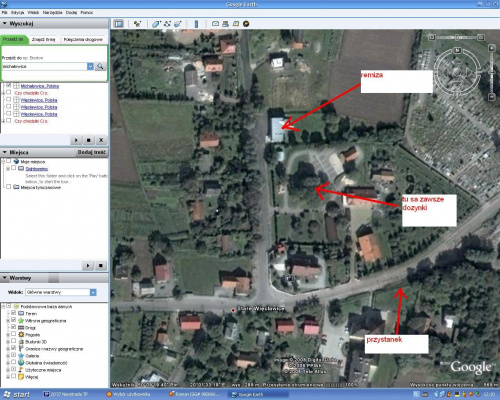Collapse the Miejsca panel
This screenshot has height=400, width=500.
(x=5, y=152)
